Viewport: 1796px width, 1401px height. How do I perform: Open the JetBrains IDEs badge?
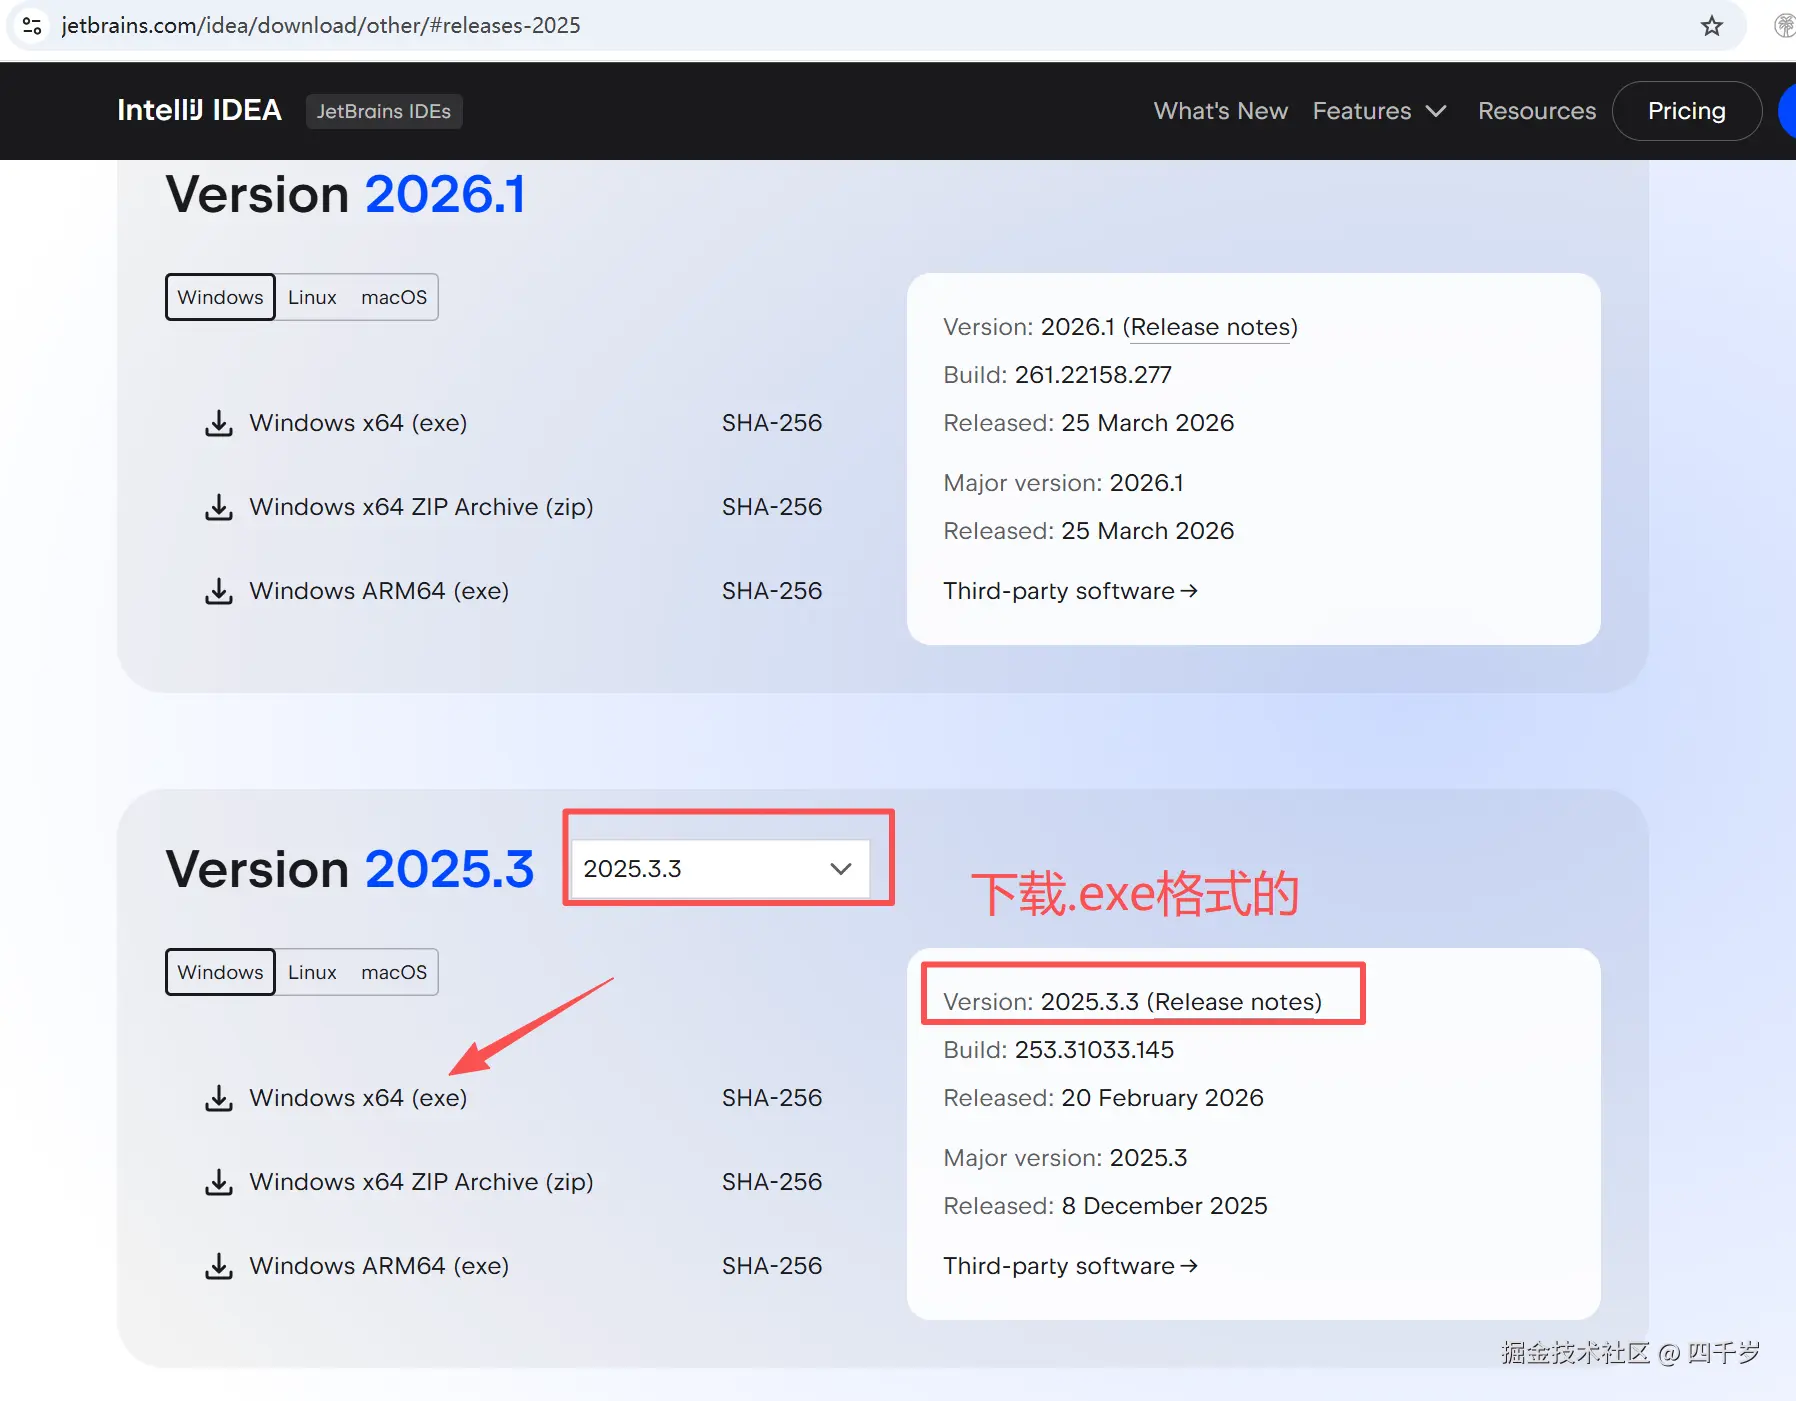[x=384, y=111]
